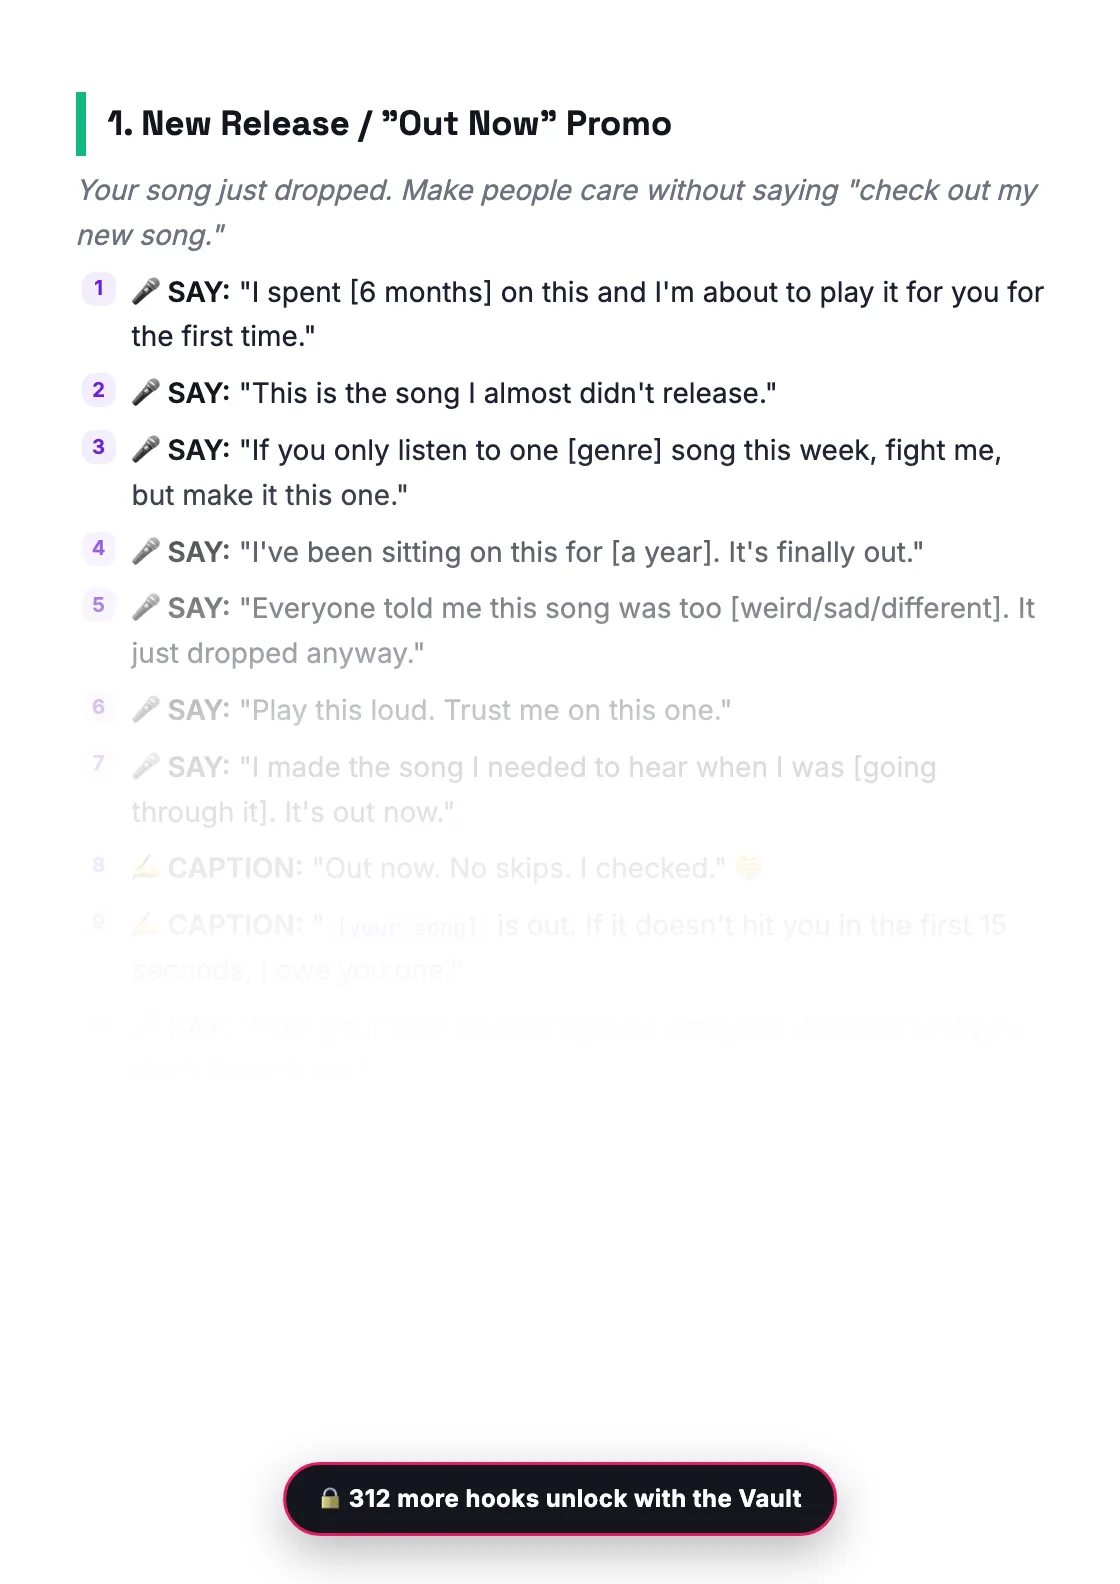
Task: Click the faded microphone icon on hook 6
Action: click(x=146, y=710)
